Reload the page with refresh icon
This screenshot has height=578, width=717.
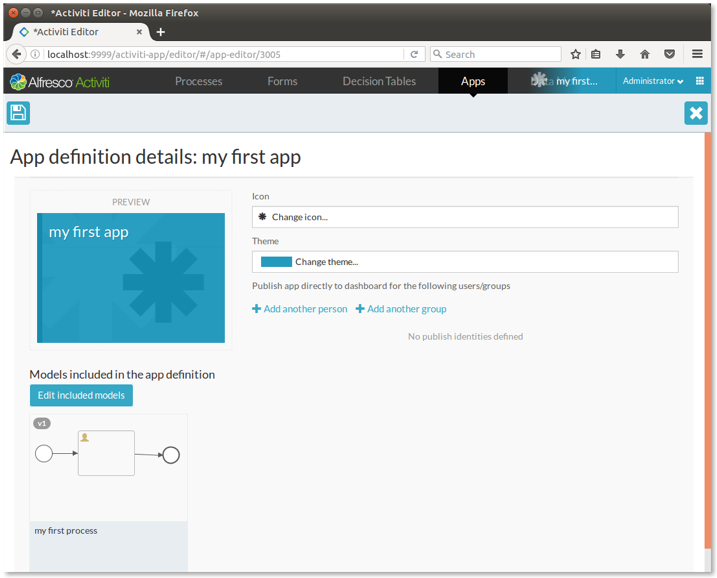point(414,54)
